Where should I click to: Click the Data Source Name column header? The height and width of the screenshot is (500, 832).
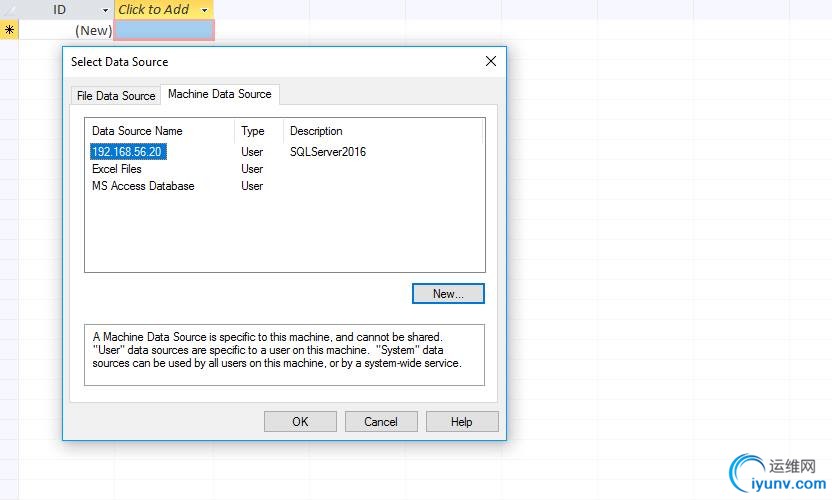click(x=159, y=131)
